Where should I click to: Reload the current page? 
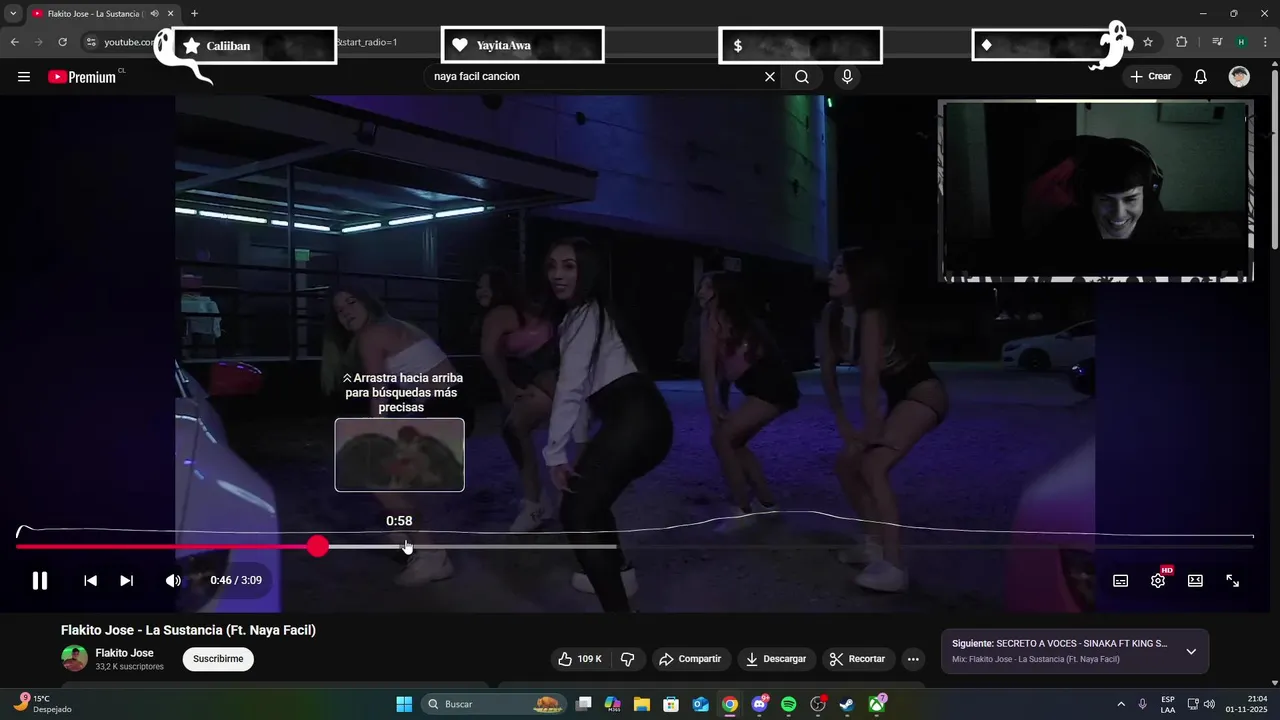coord(62,42)
